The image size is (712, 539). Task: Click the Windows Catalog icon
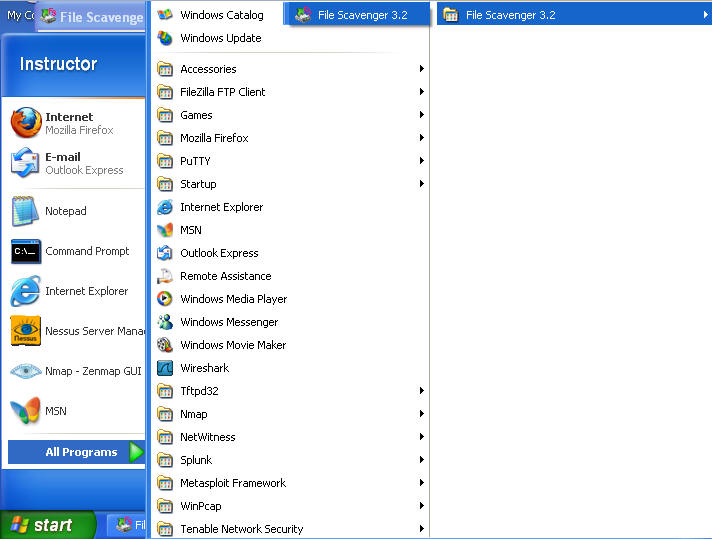point(165,15)
